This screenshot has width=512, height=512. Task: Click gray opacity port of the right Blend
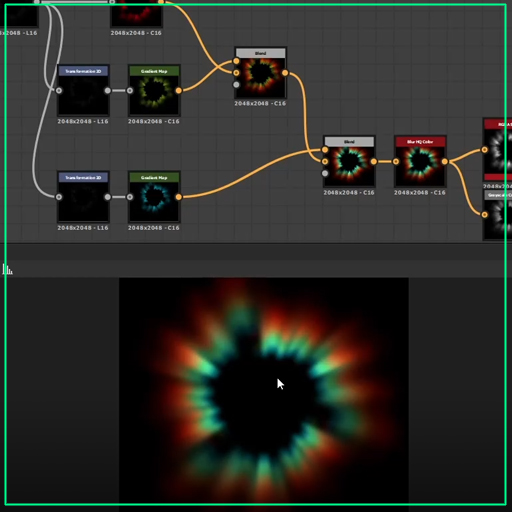click(x=325, y=173)
